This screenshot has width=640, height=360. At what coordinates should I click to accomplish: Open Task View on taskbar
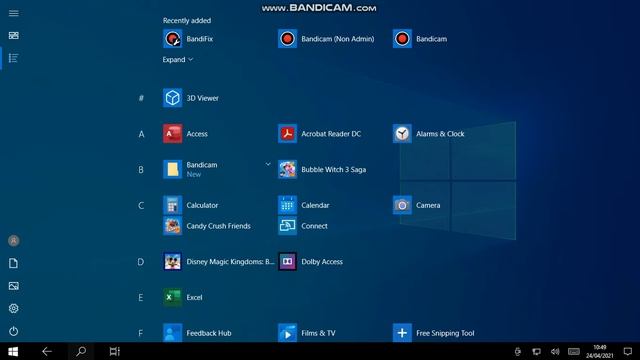click(115, 351)
